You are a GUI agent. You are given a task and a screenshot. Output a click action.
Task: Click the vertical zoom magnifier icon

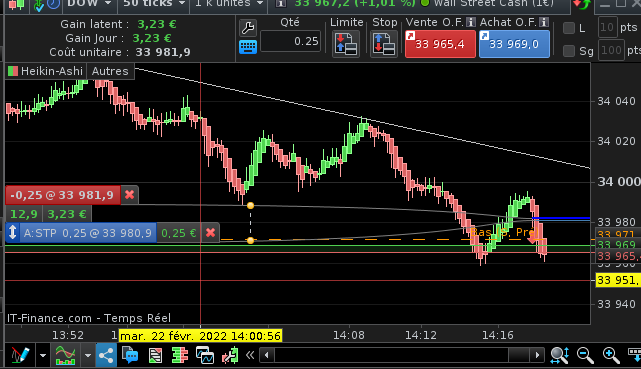coord(560,355)
